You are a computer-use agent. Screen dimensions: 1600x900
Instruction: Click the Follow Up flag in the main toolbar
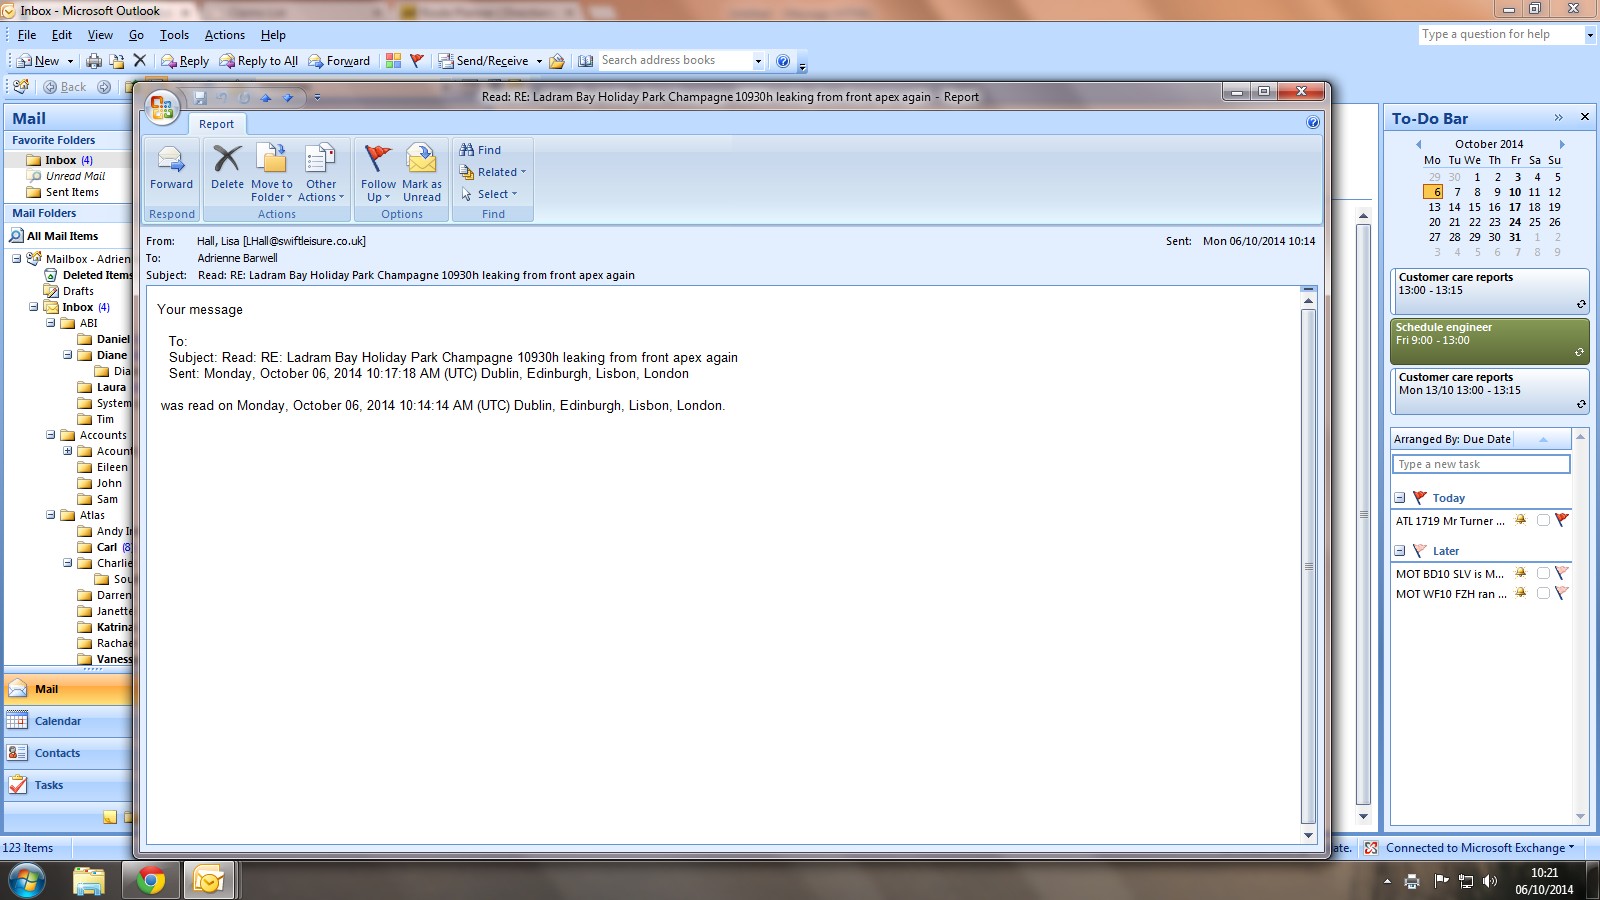pyautogui.click(x=417, y=61)
